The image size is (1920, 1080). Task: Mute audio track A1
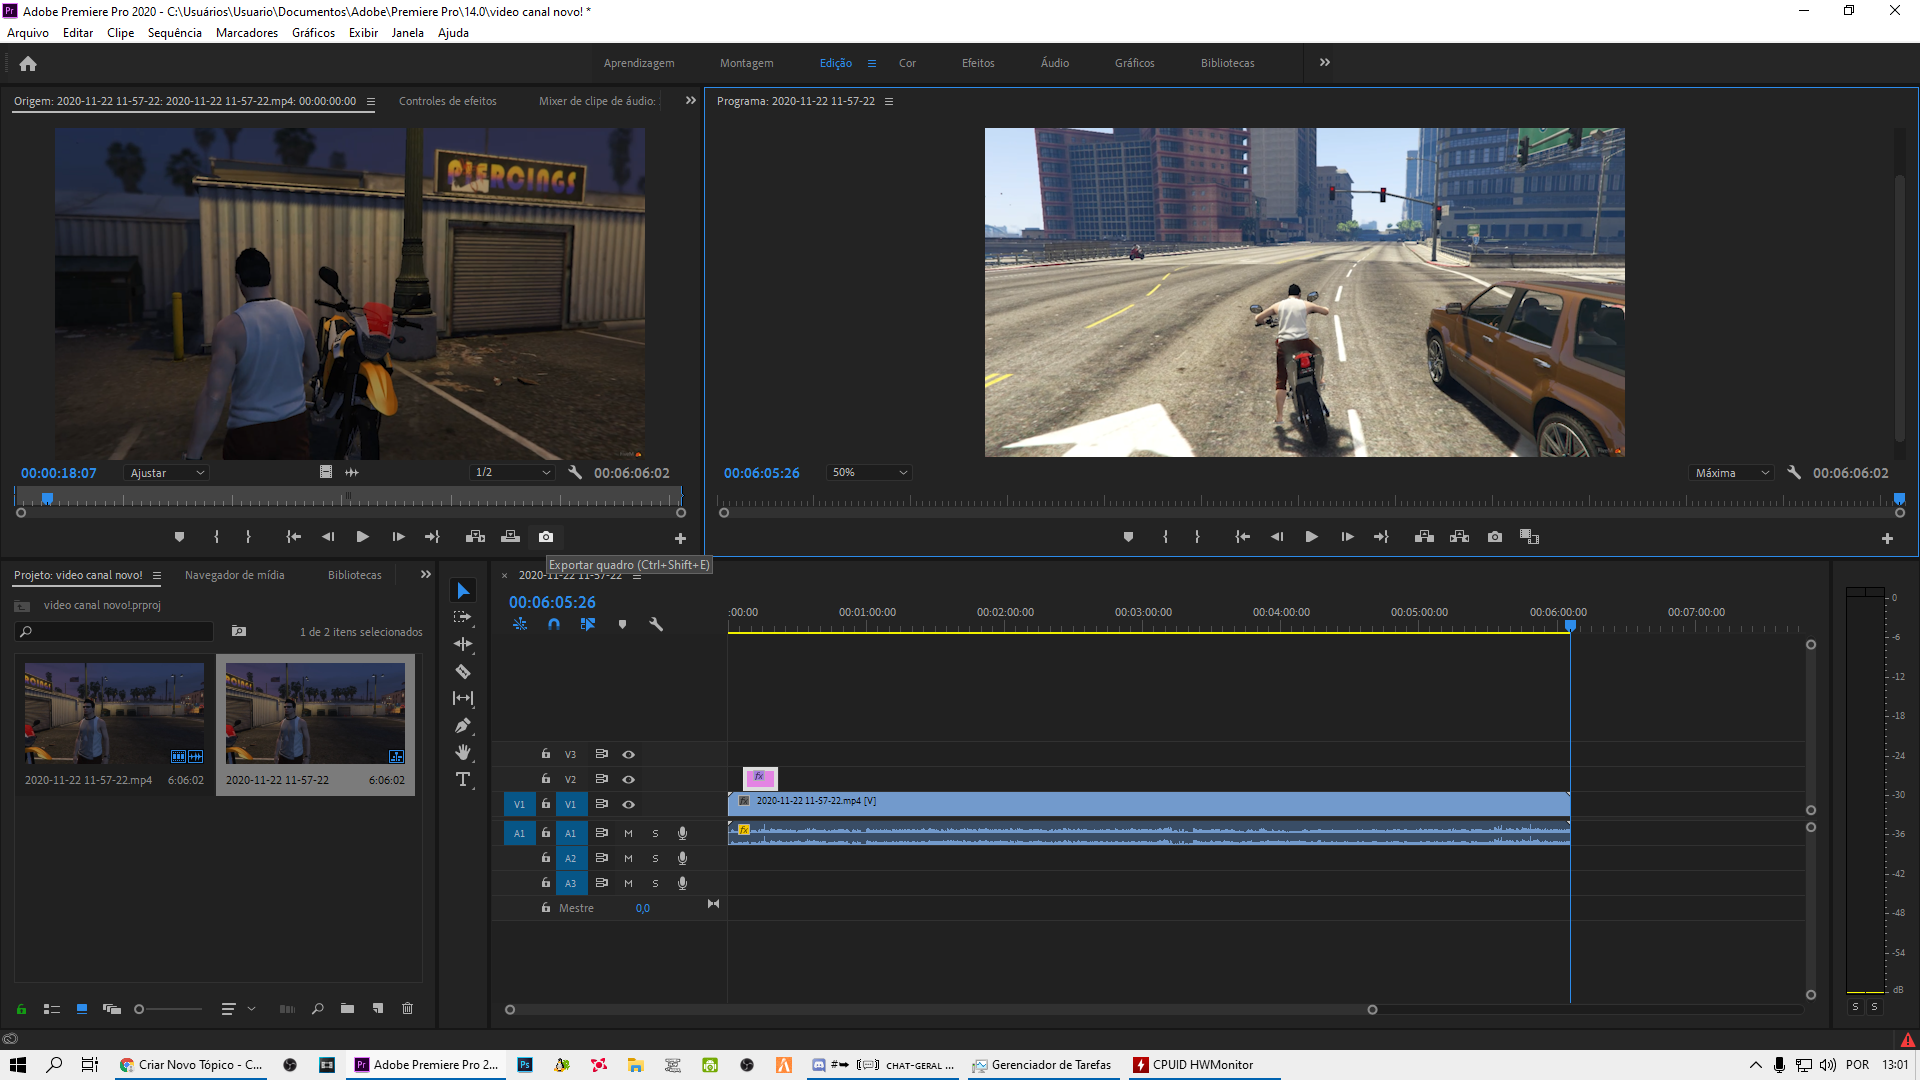pyautogui.click(x=629, y=833)
